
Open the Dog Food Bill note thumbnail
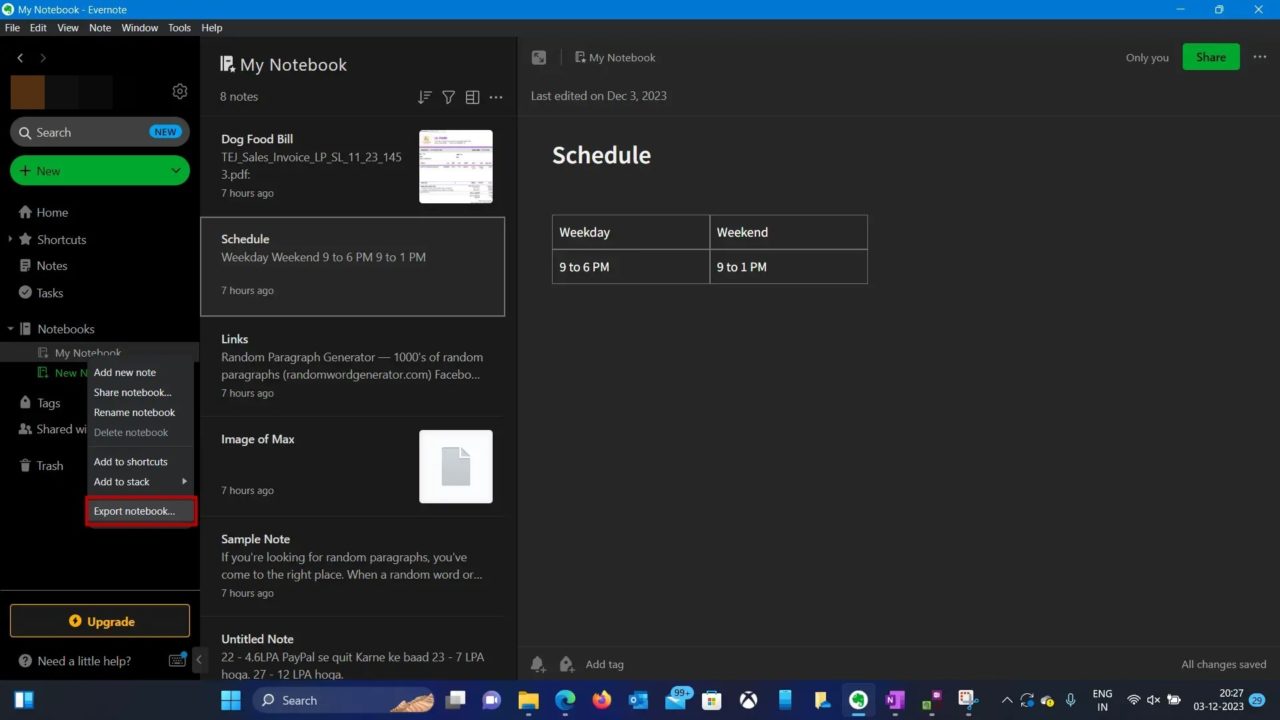point(455,166)
